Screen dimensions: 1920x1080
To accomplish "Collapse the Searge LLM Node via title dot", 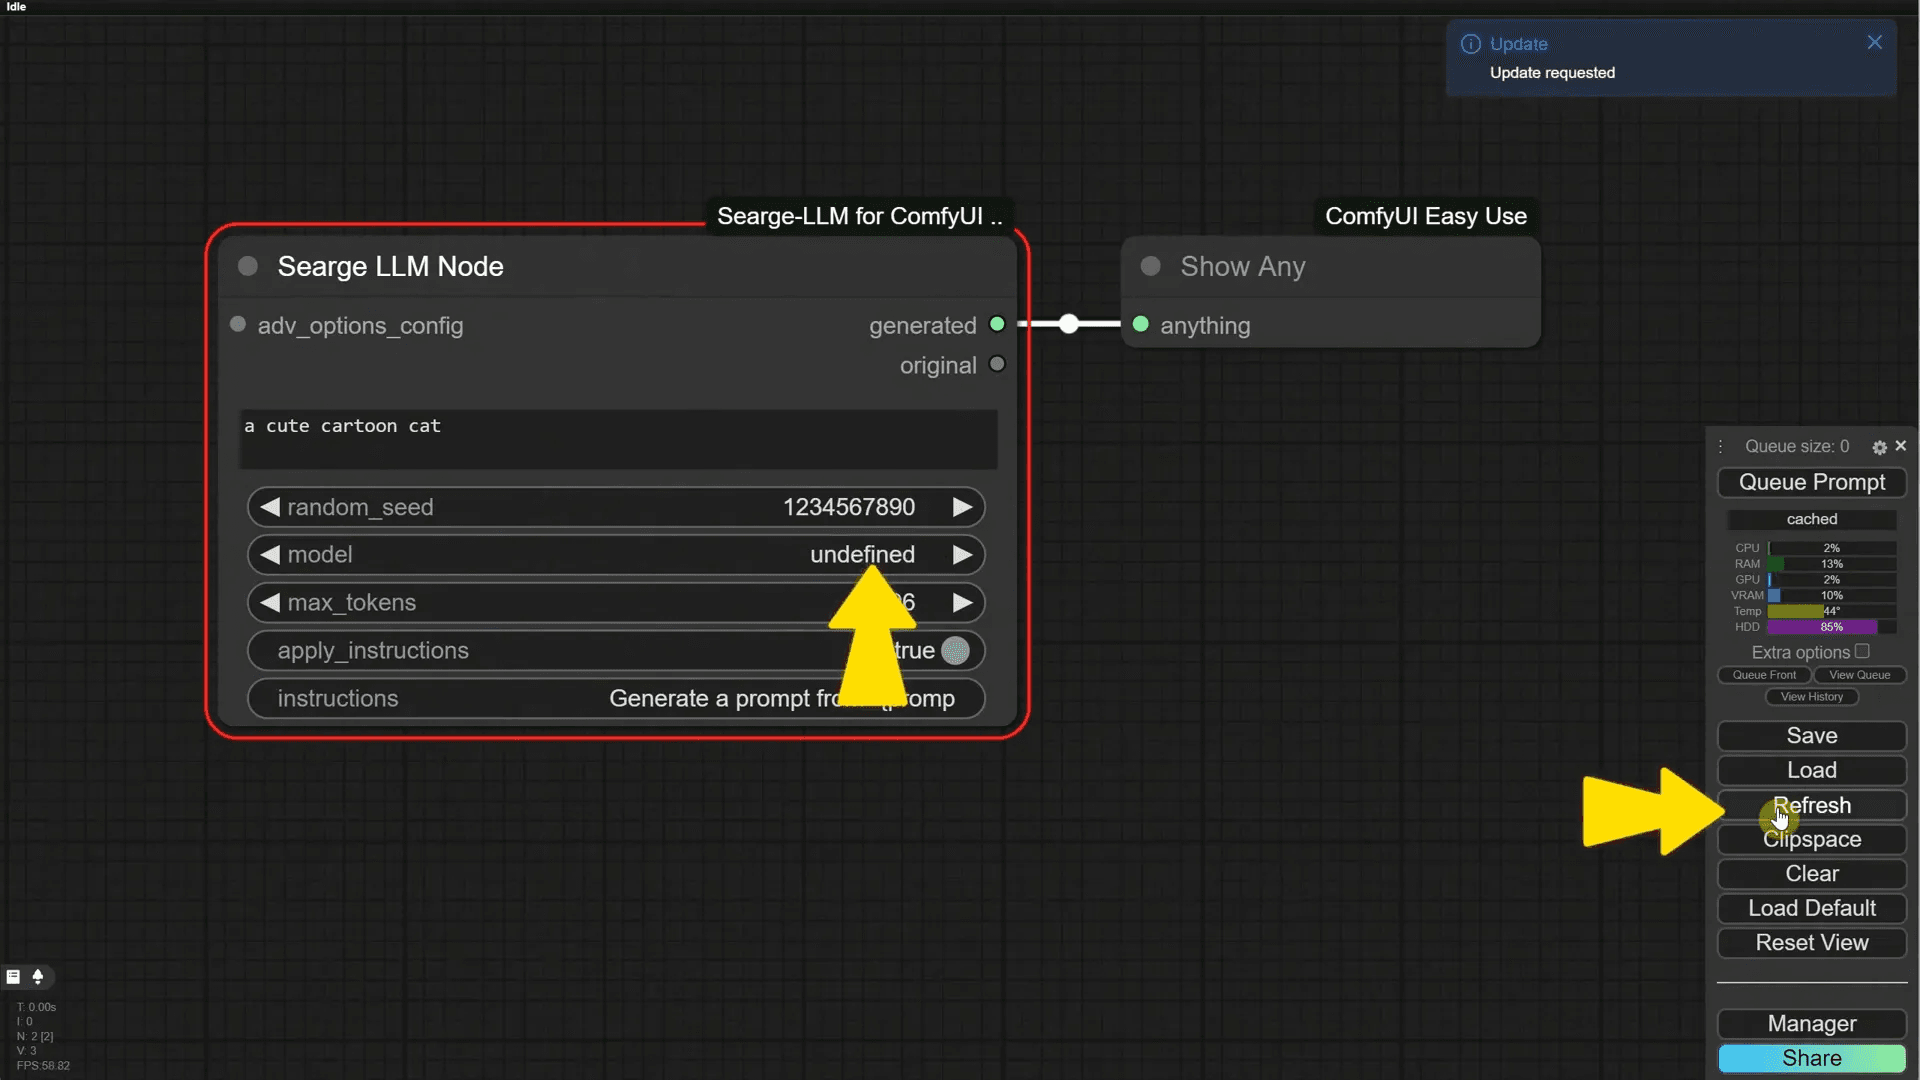I will click(248, 266).
